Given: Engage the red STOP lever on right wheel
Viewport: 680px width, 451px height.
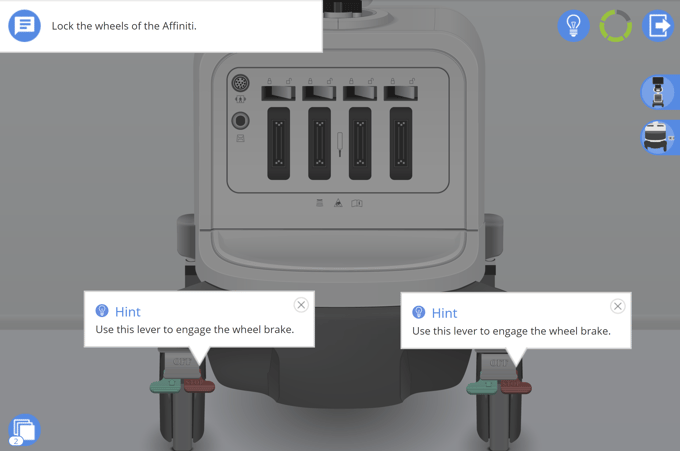Looking at the screenshot, I should point(516,386).
